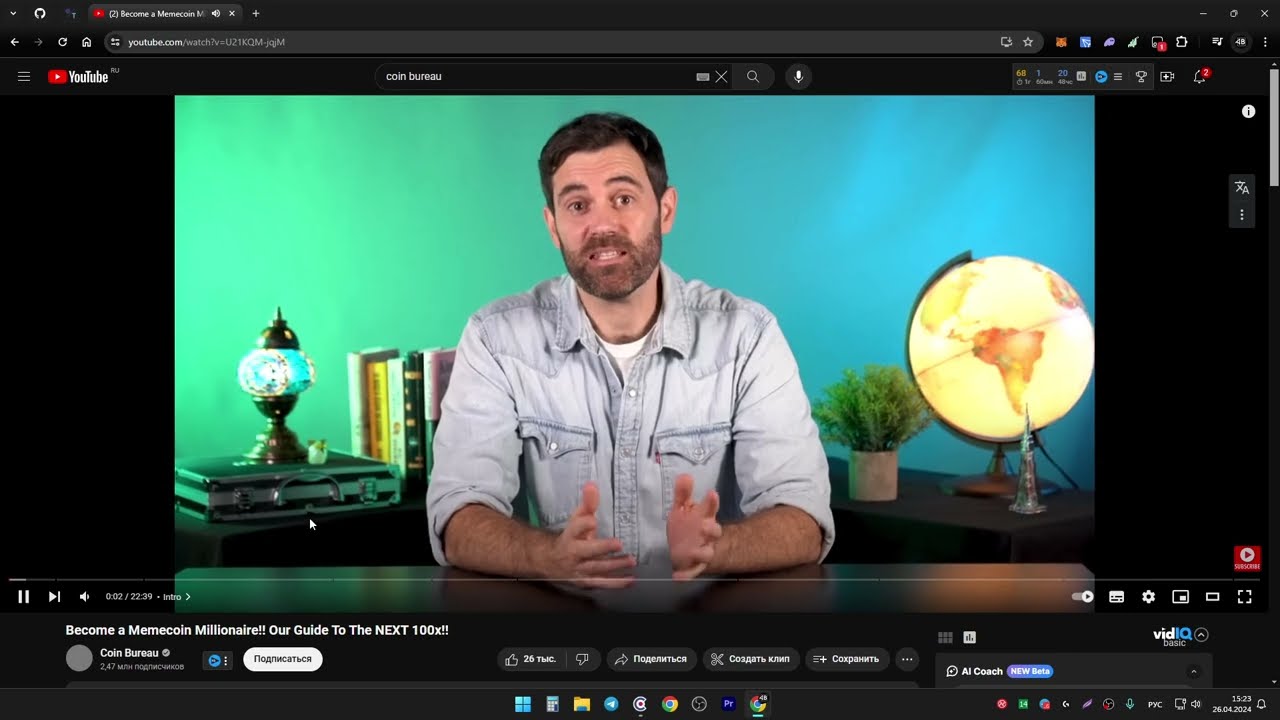Seek on the video progress bar
The image size is (1280, 720).
point(634,579)
